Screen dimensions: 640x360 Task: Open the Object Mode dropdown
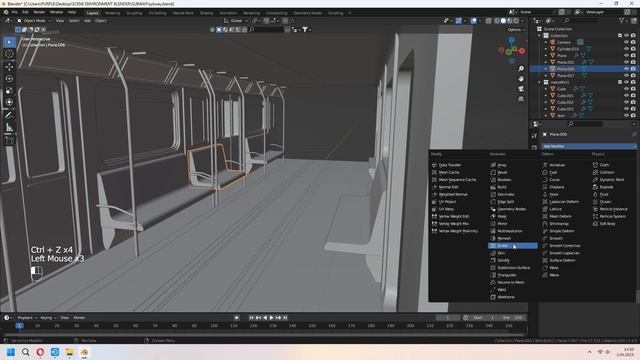click(x=33, y=20)
